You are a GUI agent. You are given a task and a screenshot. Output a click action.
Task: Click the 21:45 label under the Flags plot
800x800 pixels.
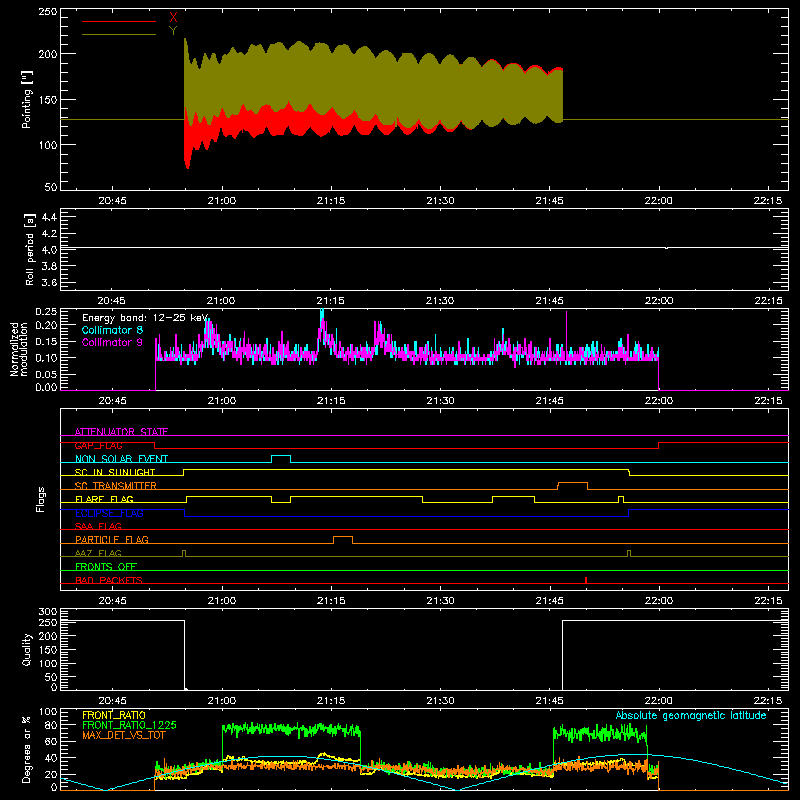[549, 601]
